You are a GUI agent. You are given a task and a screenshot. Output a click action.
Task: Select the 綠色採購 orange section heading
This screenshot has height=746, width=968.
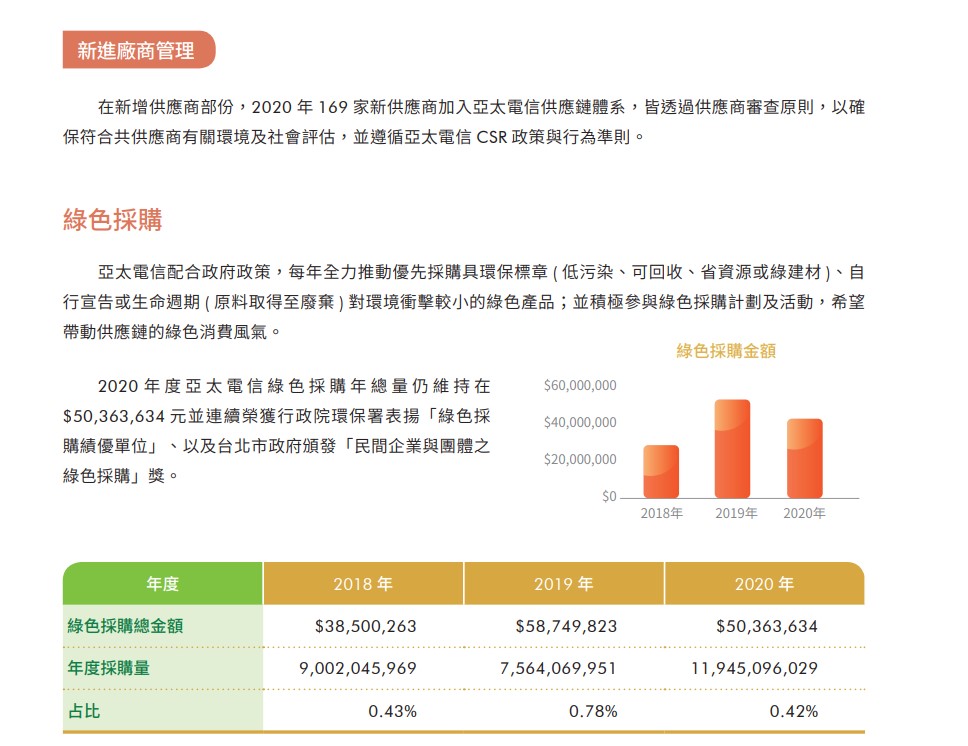coord(112,220)
